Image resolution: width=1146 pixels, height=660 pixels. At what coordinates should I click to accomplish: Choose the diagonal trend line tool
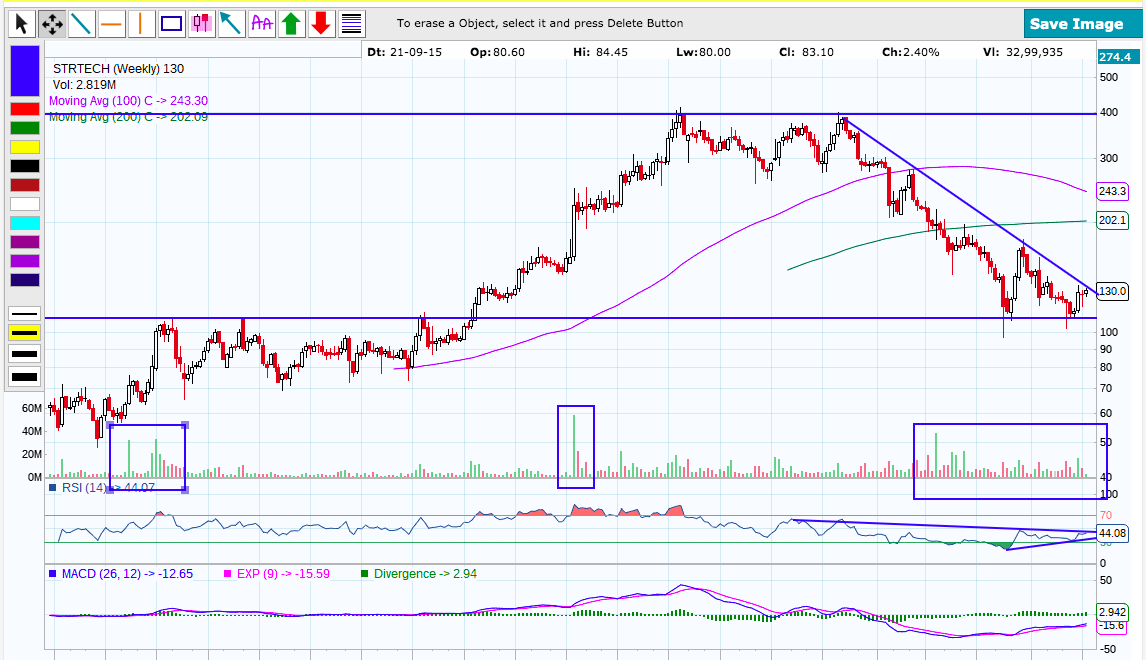(x=81, y=24)
